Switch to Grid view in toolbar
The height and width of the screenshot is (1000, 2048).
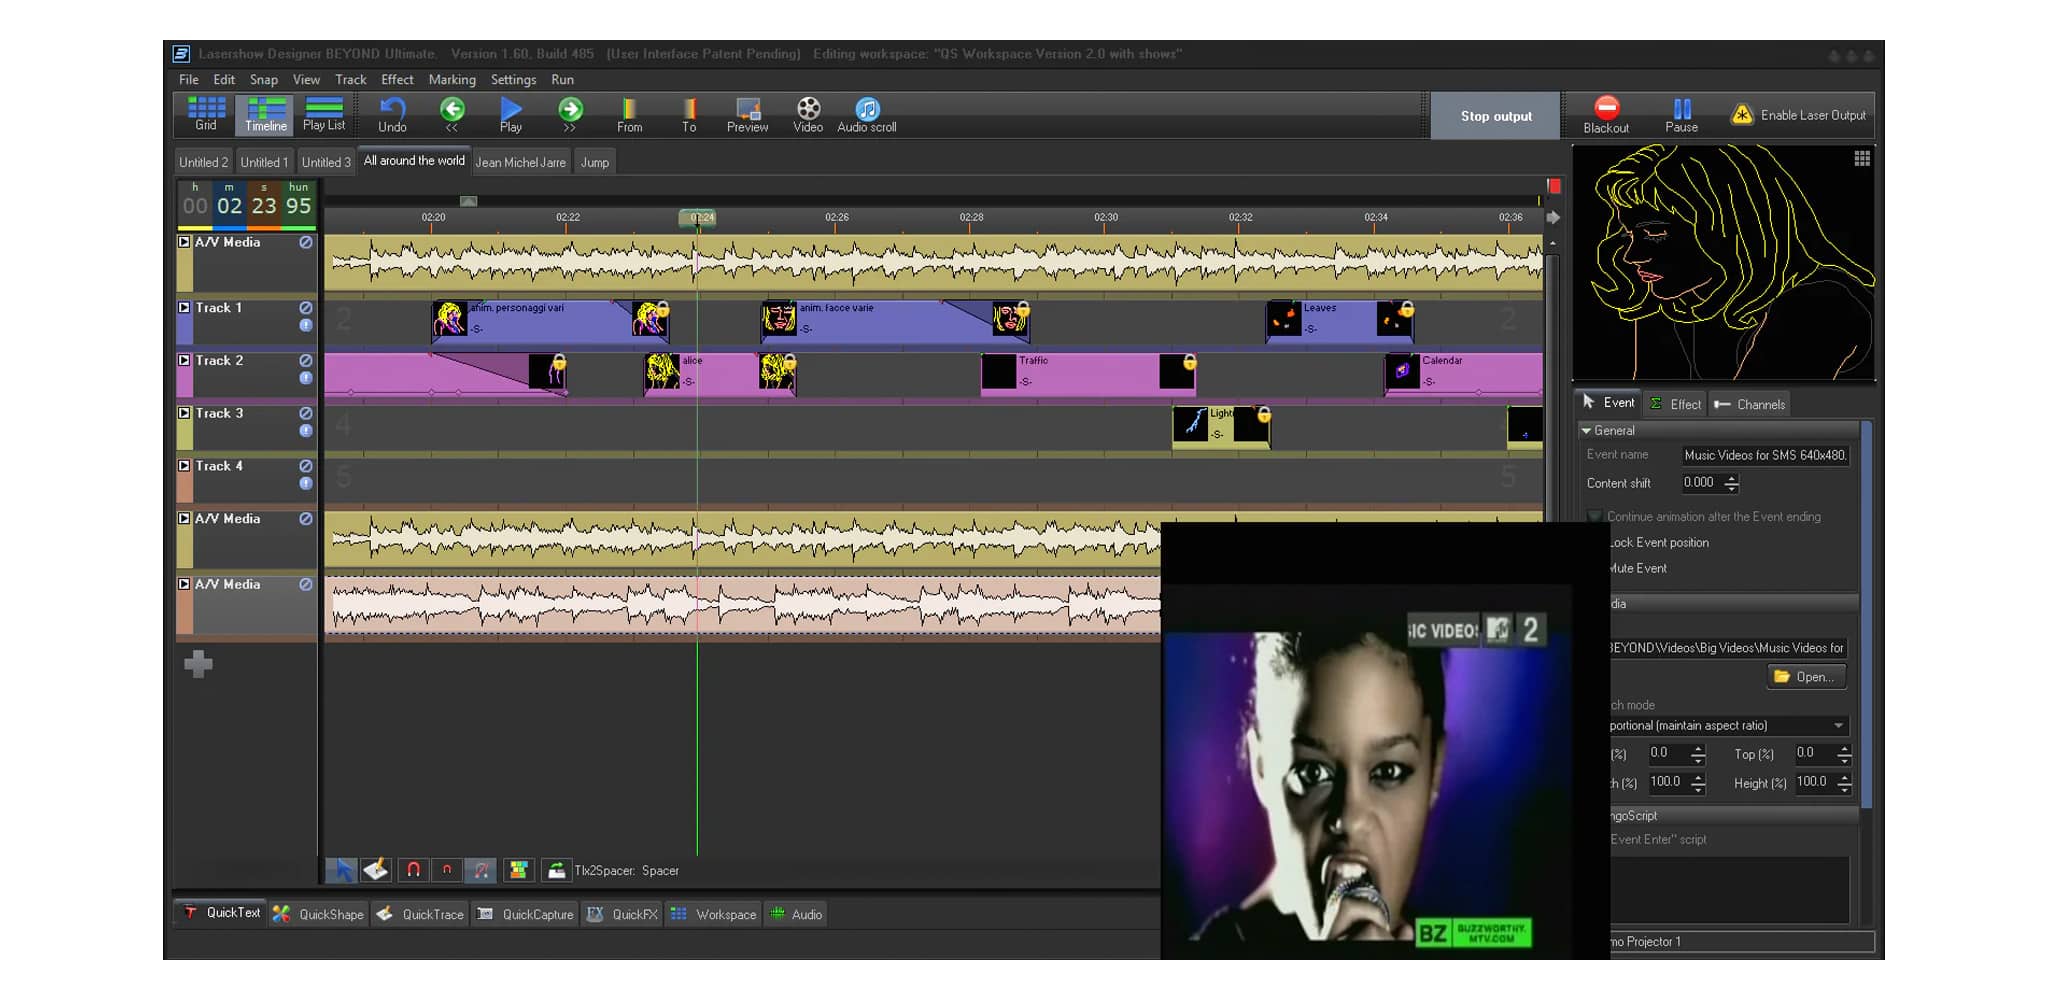pyautogui.click(x=206, y=113)
